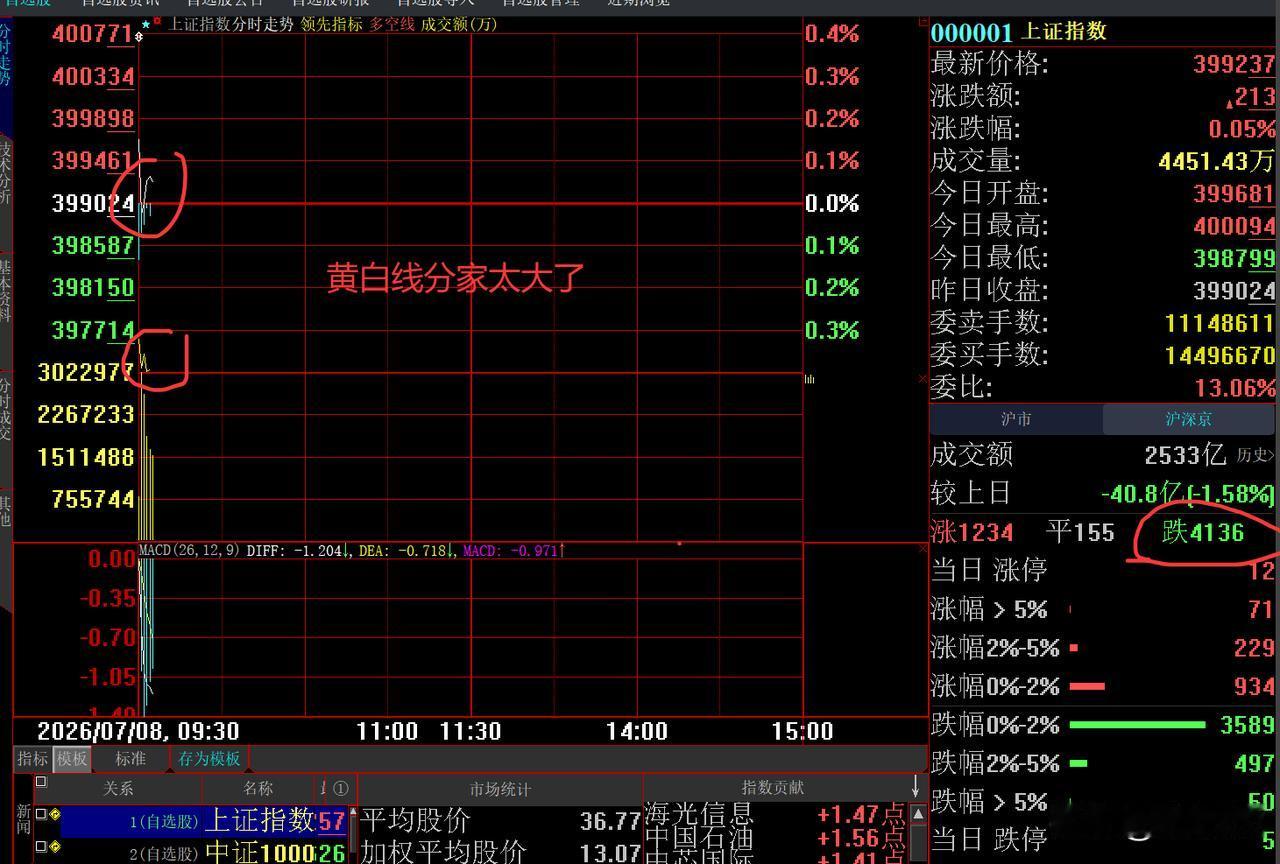Click the 11:30 time axis label
Viewport: 1280px width, 864px height.
pos(469,731)
